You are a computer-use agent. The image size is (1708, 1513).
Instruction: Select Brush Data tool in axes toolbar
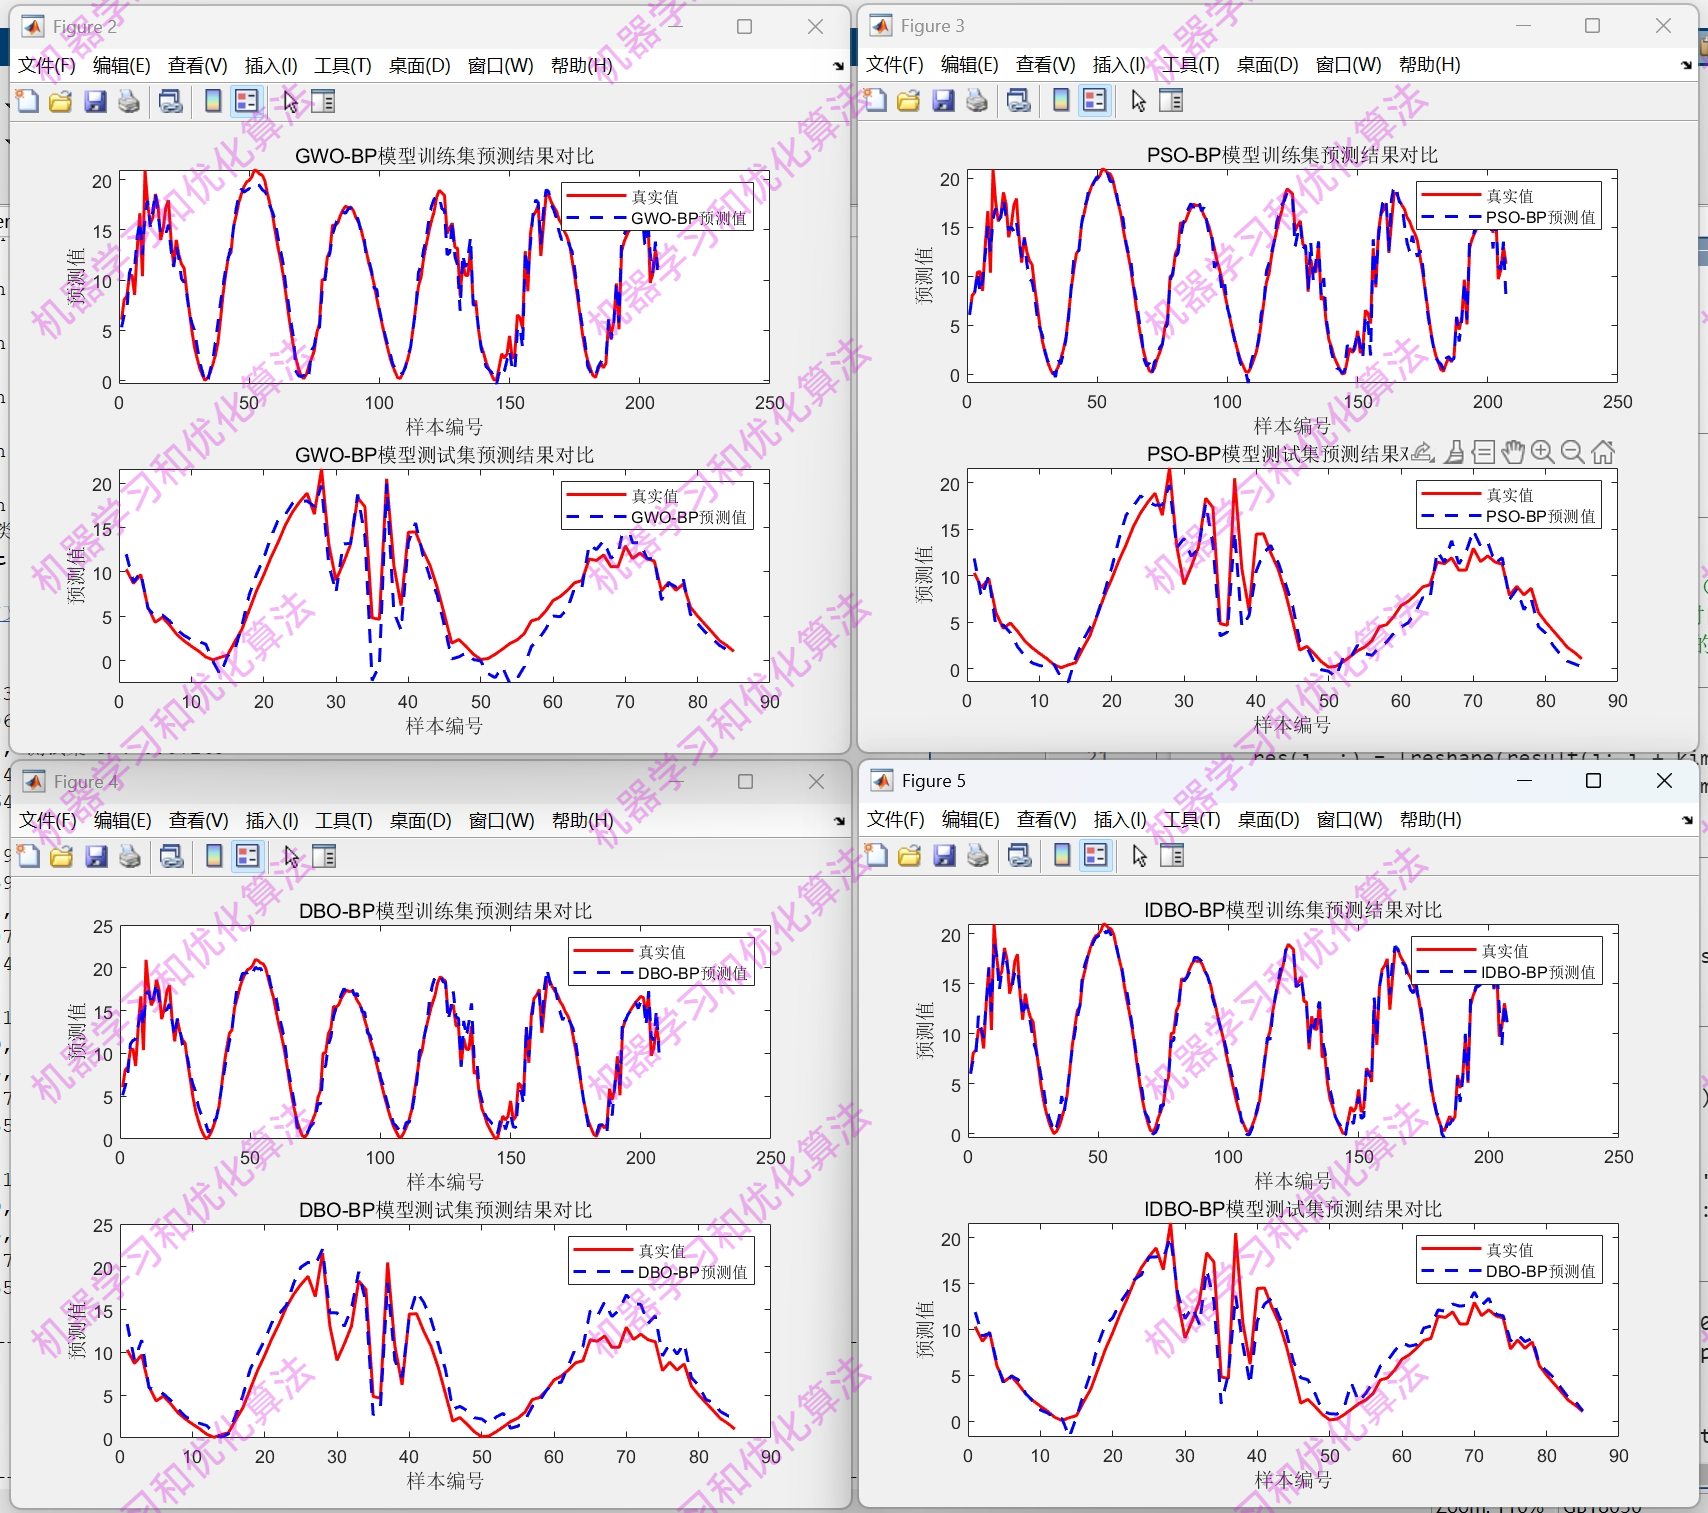pos(1455,453)
